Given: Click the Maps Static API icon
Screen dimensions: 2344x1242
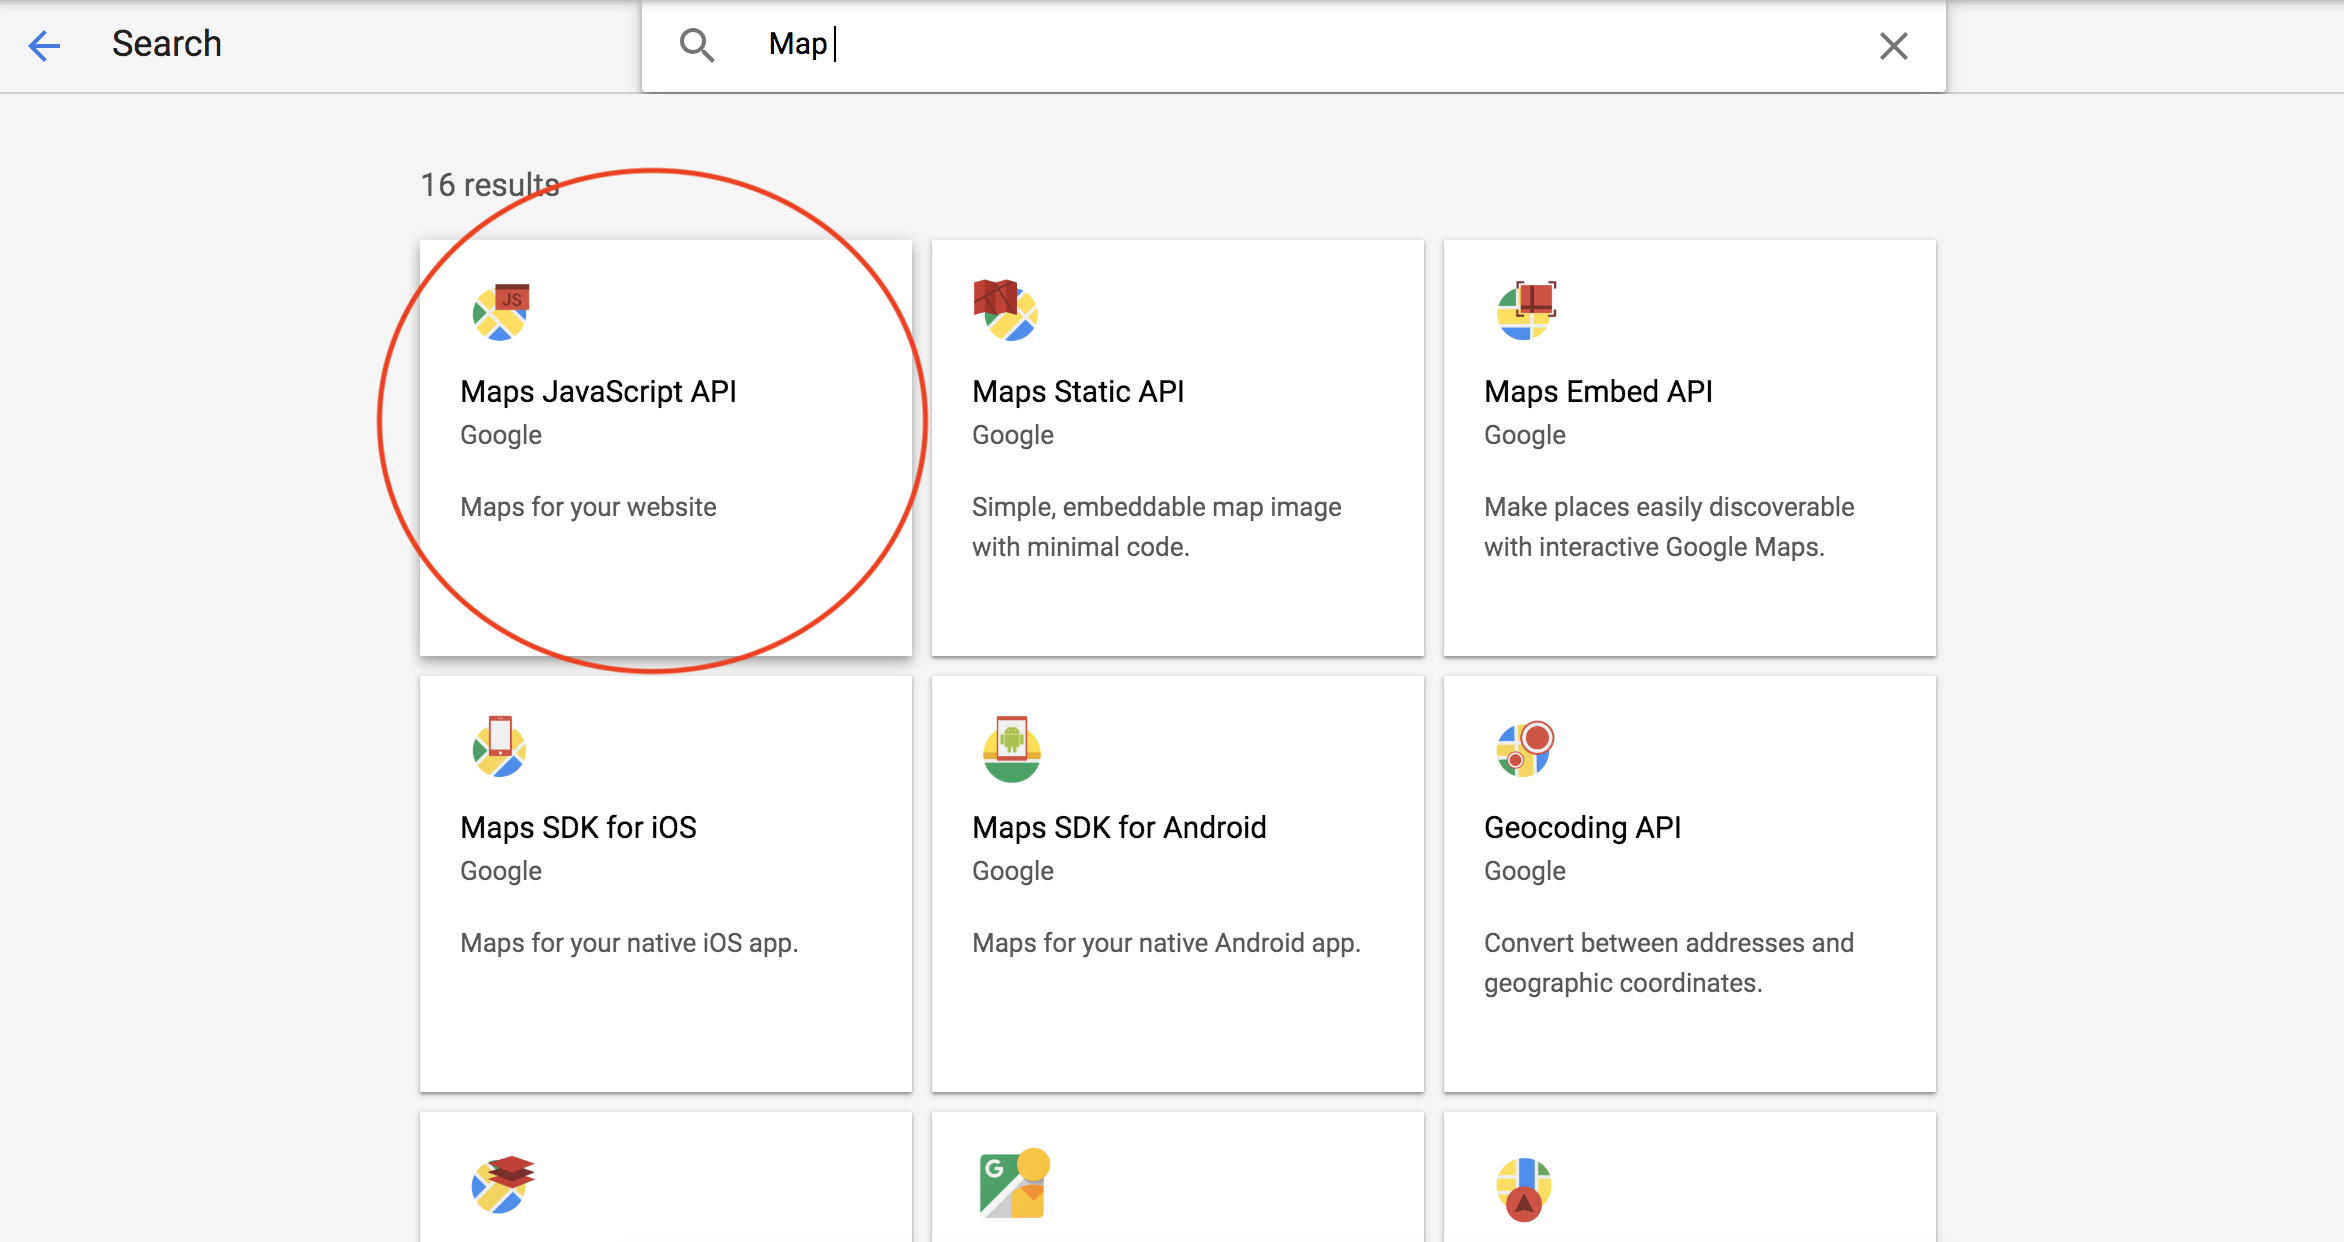Looking at the screenshot, I should pyautogui.click(x=1006, y=310).
